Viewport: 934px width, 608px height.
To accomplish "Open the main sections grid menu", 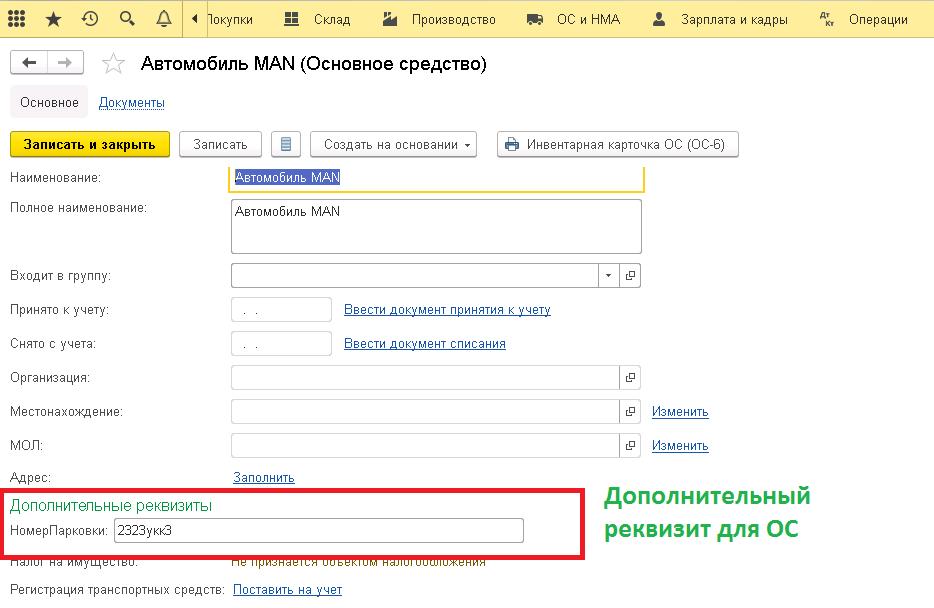I will tap(17, 19).
